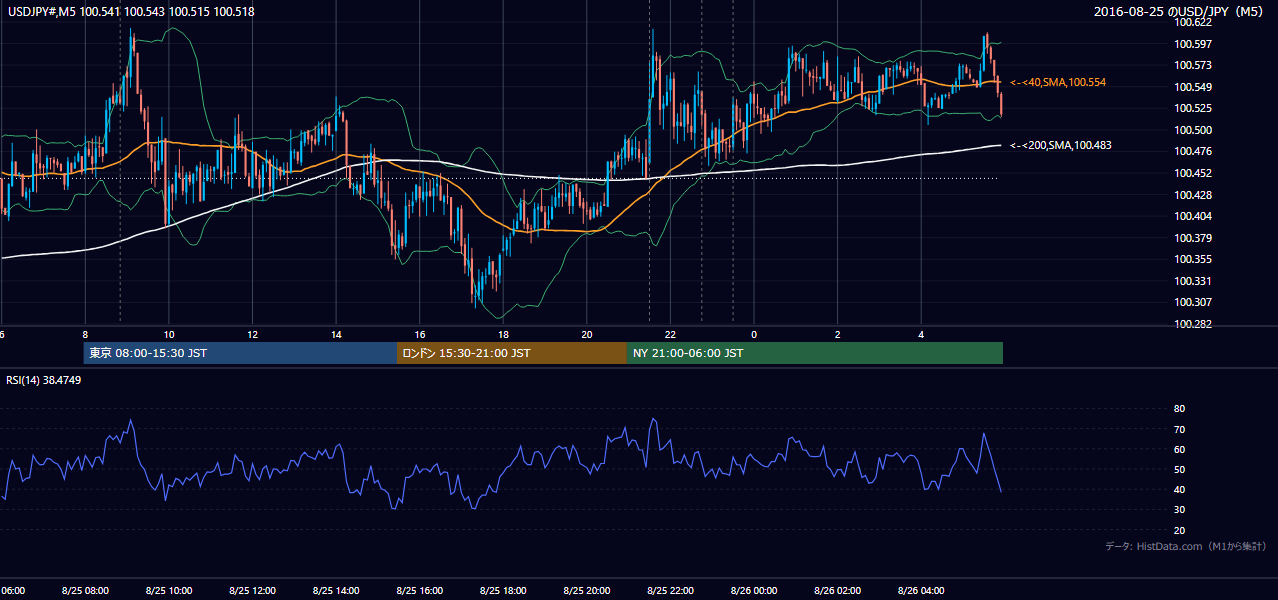Click price axis value 100.428
The image size is (1278, 600).
(x=1194, y=195)
